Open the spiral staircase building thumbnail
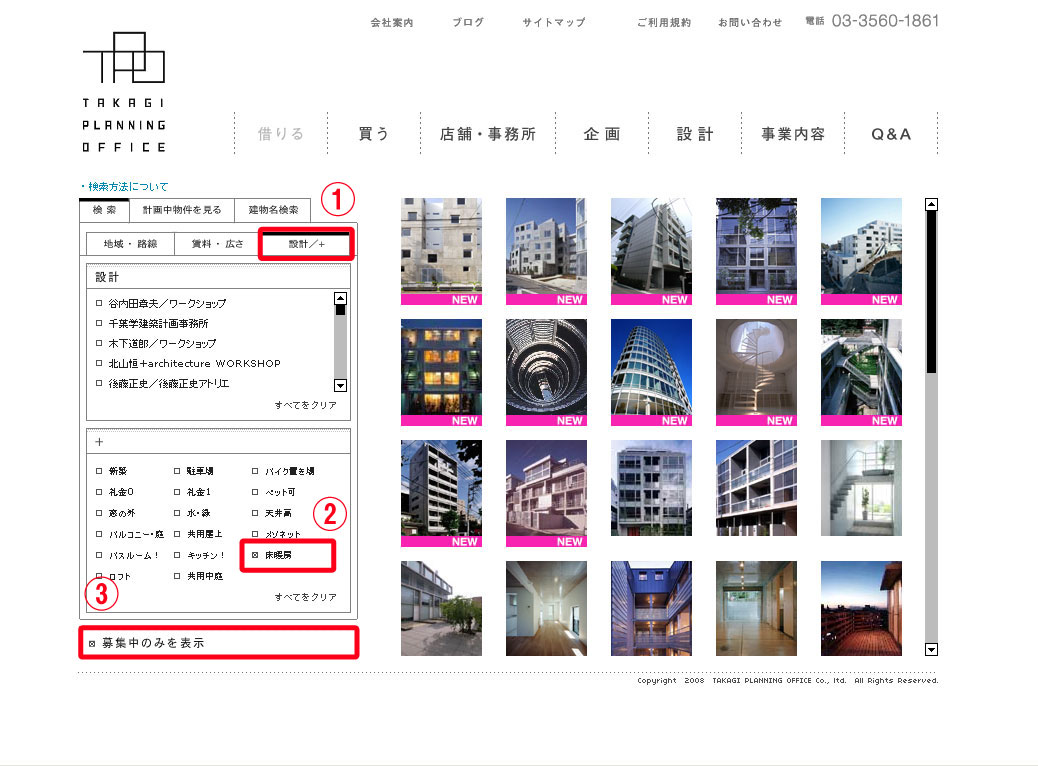Image resolution: width=1038 pixels, height=766 pixels. [x=756, y=372]
